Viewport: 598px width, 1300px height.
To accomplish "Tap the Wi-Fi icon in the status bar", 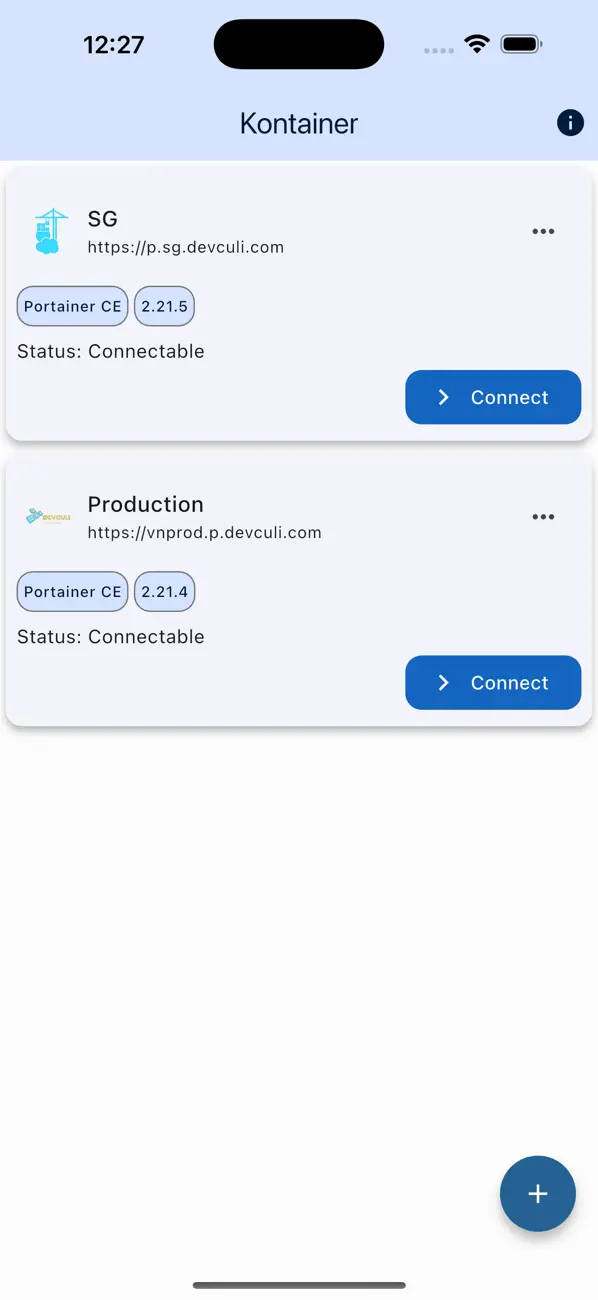I will pos(476,43).
